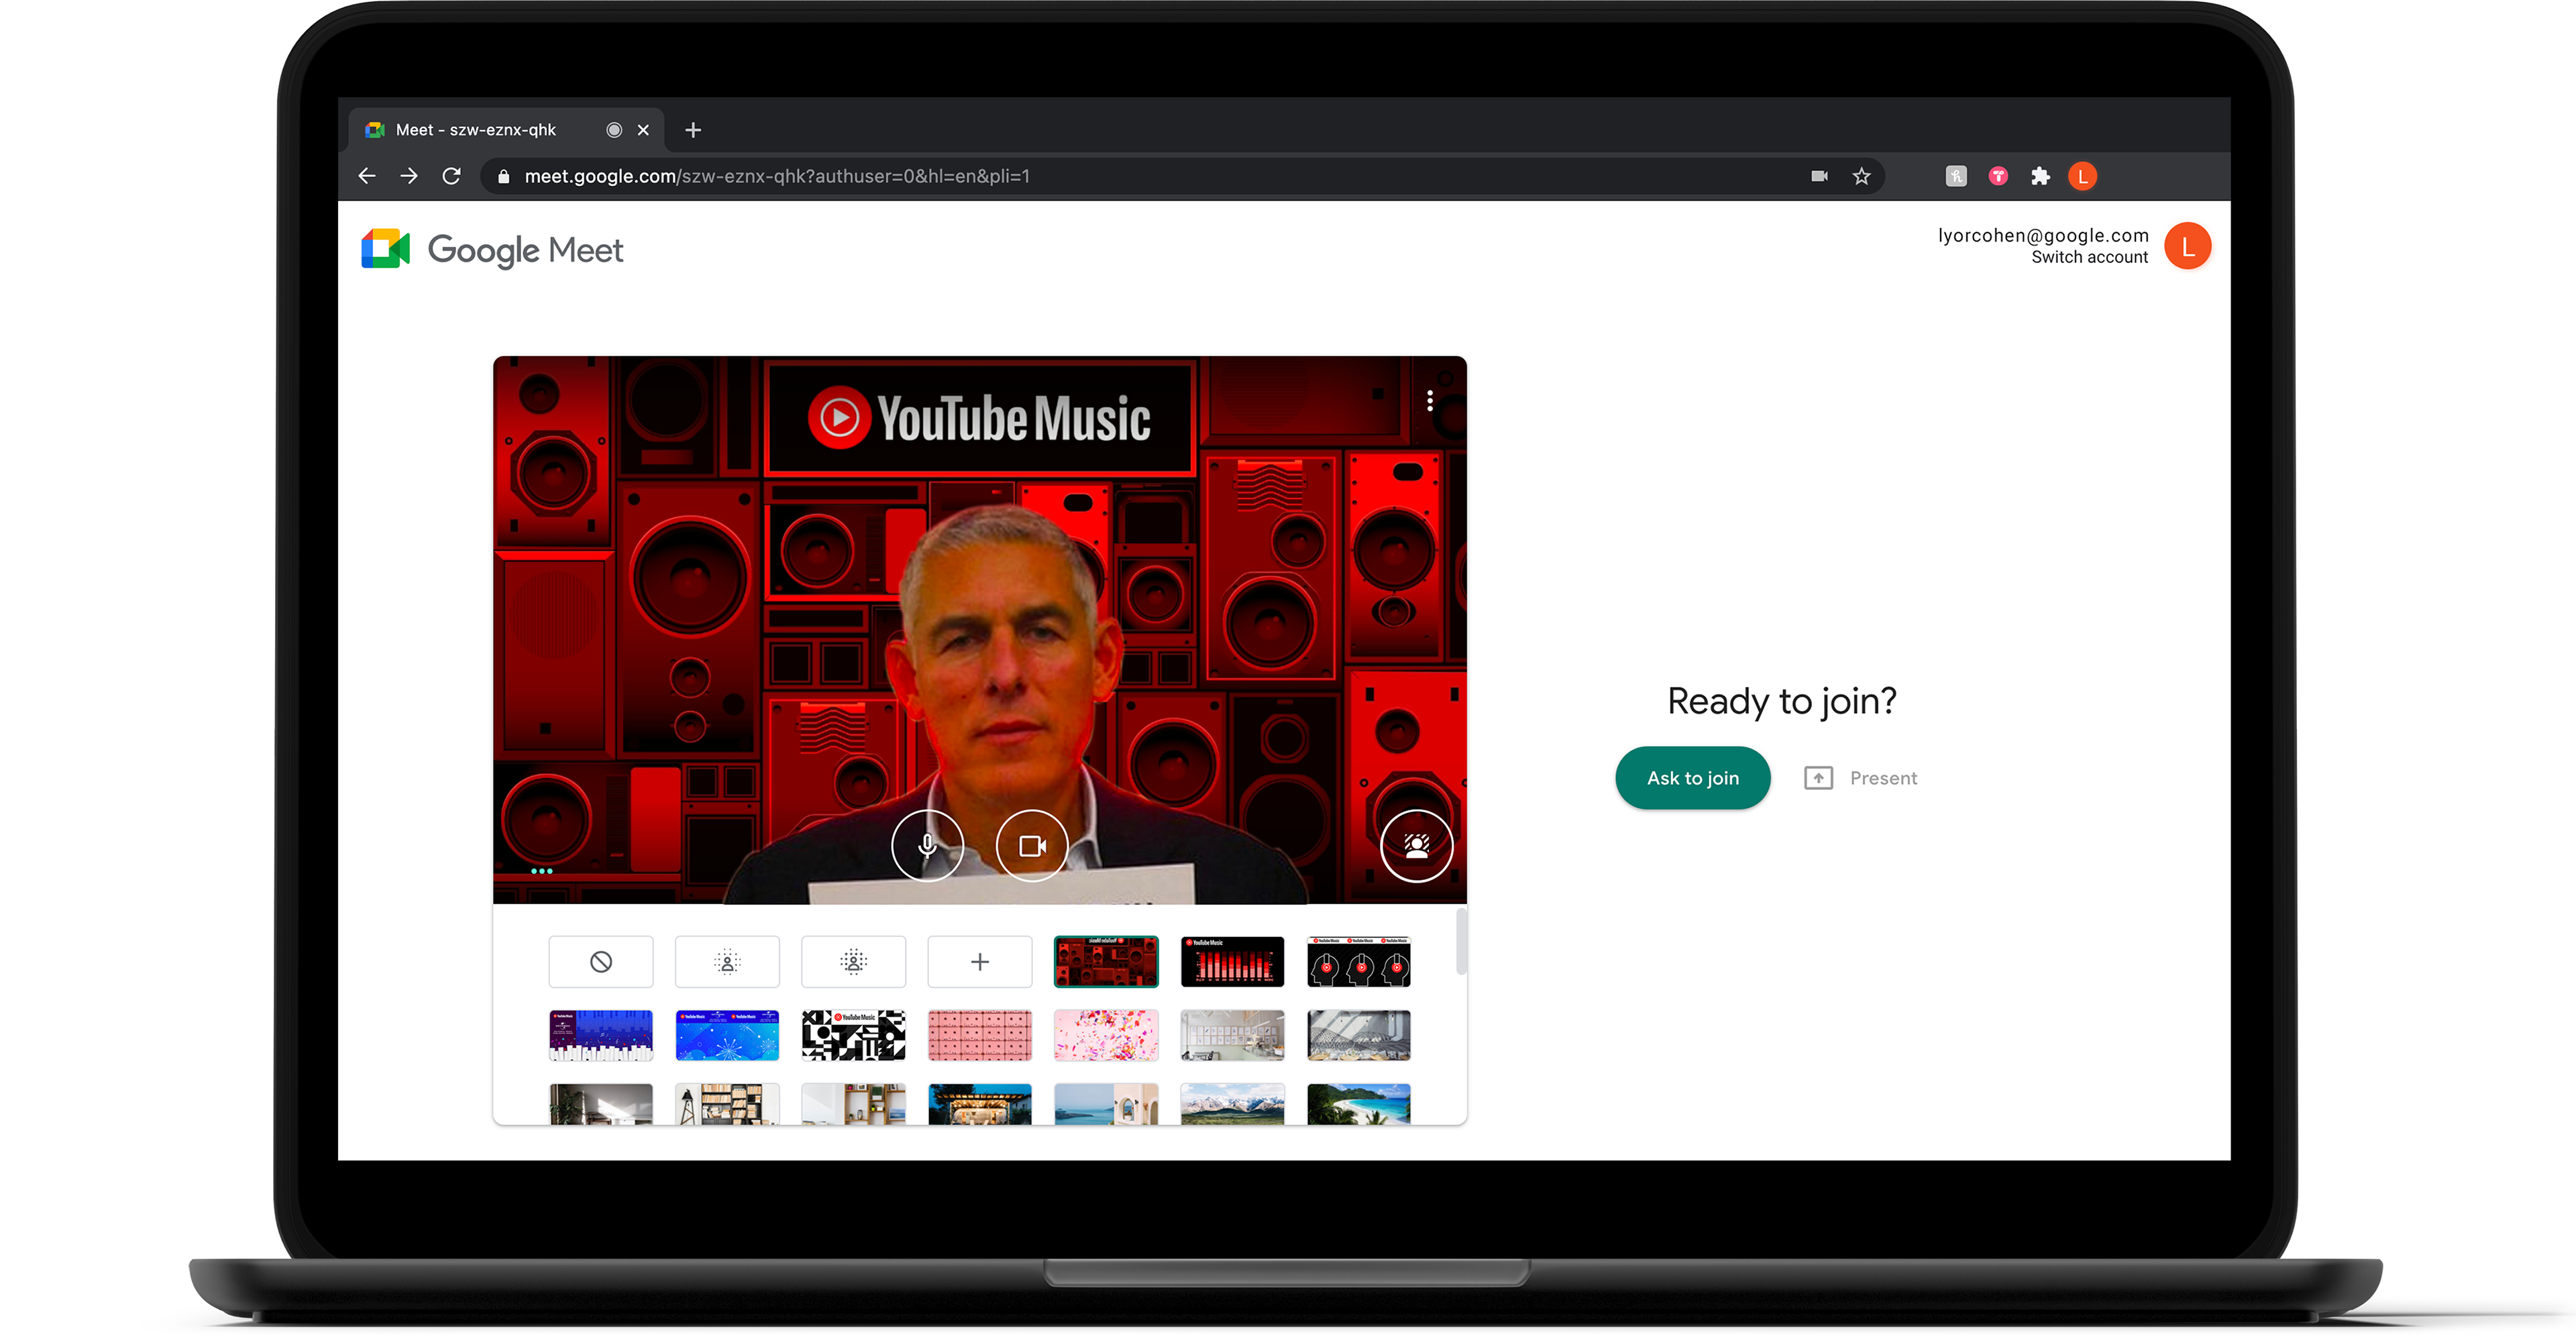Turn off the camera in preview
Image resolution: width=2576 pixels, height=1336 pixels.
[x=1032, y=846]
